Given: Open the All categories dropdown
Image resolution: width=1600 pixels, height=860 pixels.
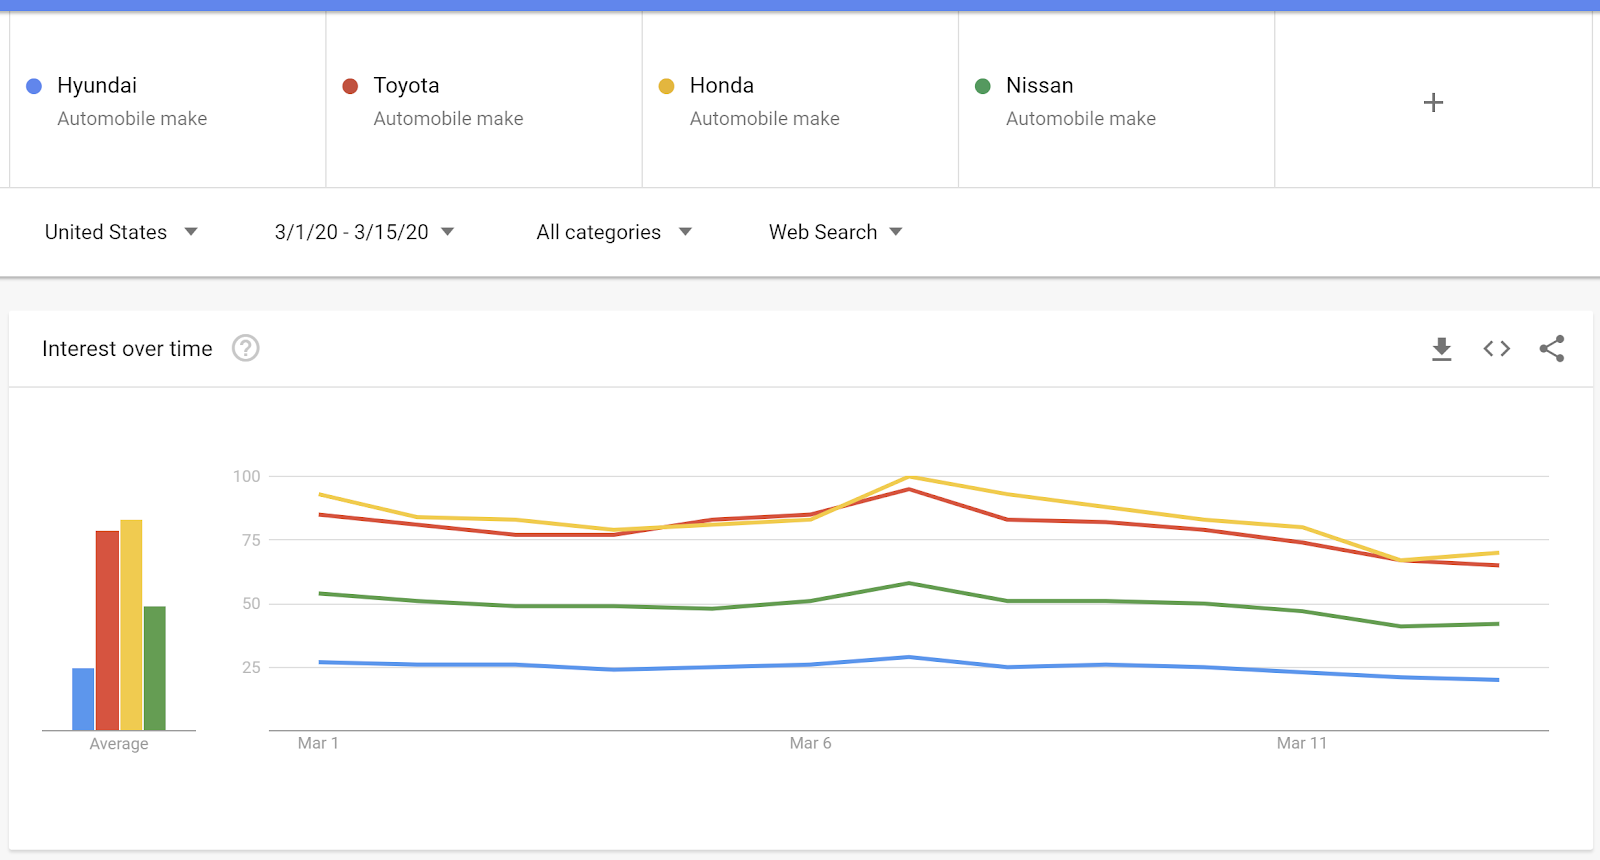Looking at the screenshot, I should (614, 232).
